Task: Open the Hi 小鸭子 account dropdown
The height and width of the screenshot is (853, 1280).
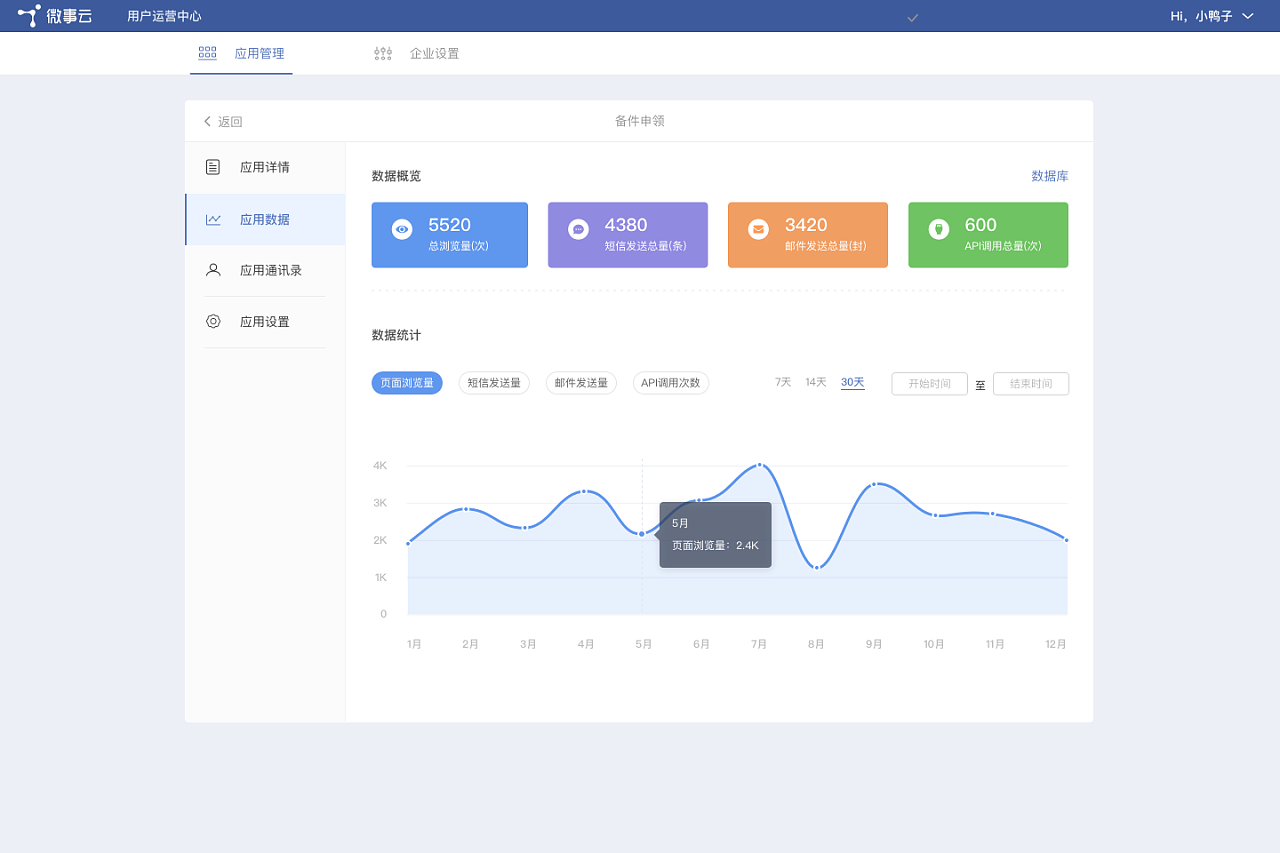Action: 1212,16
